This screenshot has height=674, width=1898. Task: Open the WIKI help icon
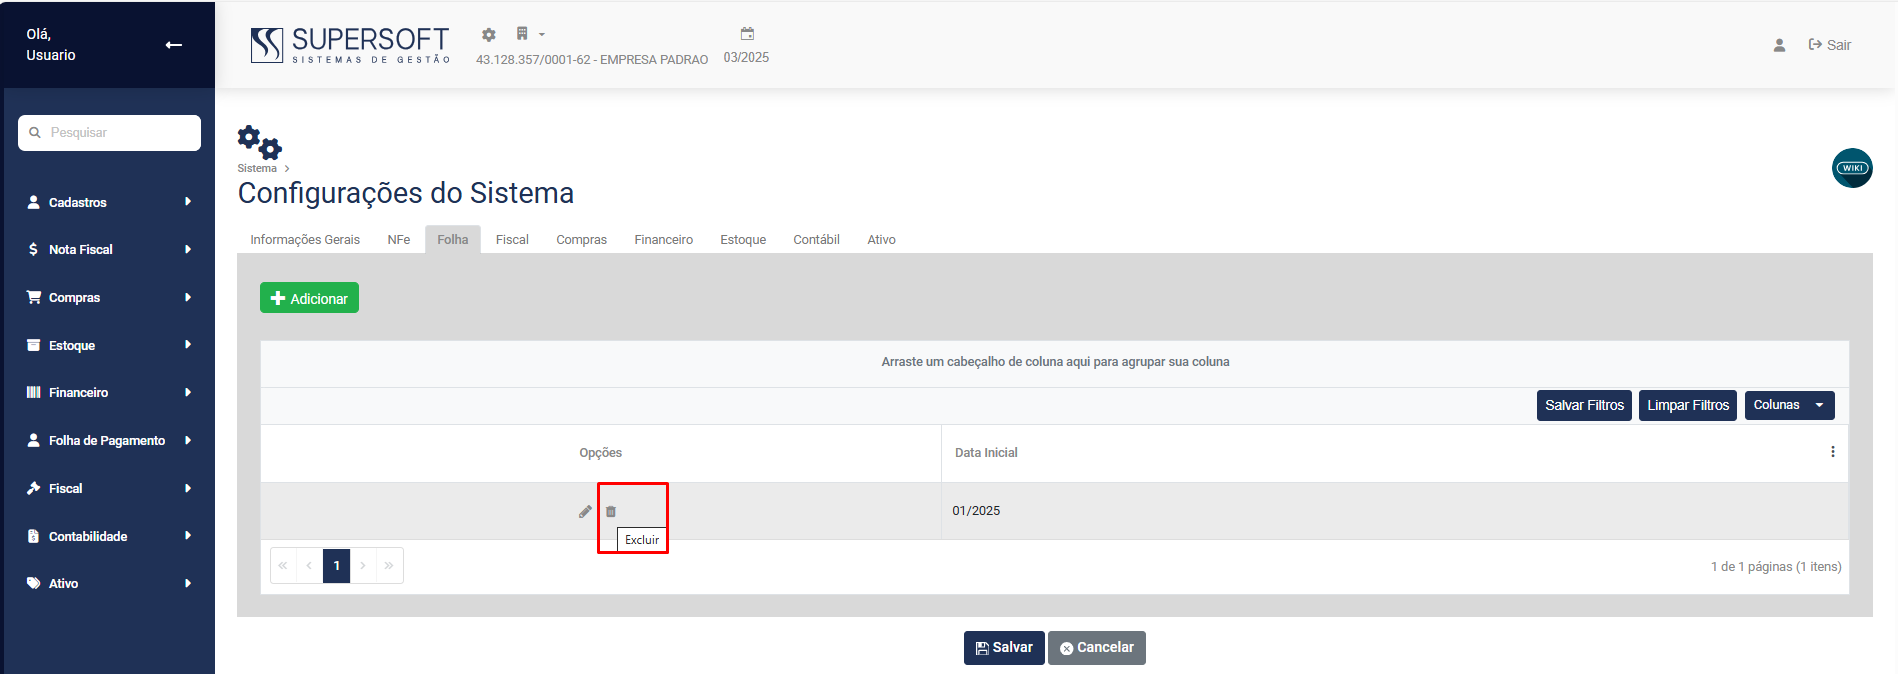[1852, 168]
